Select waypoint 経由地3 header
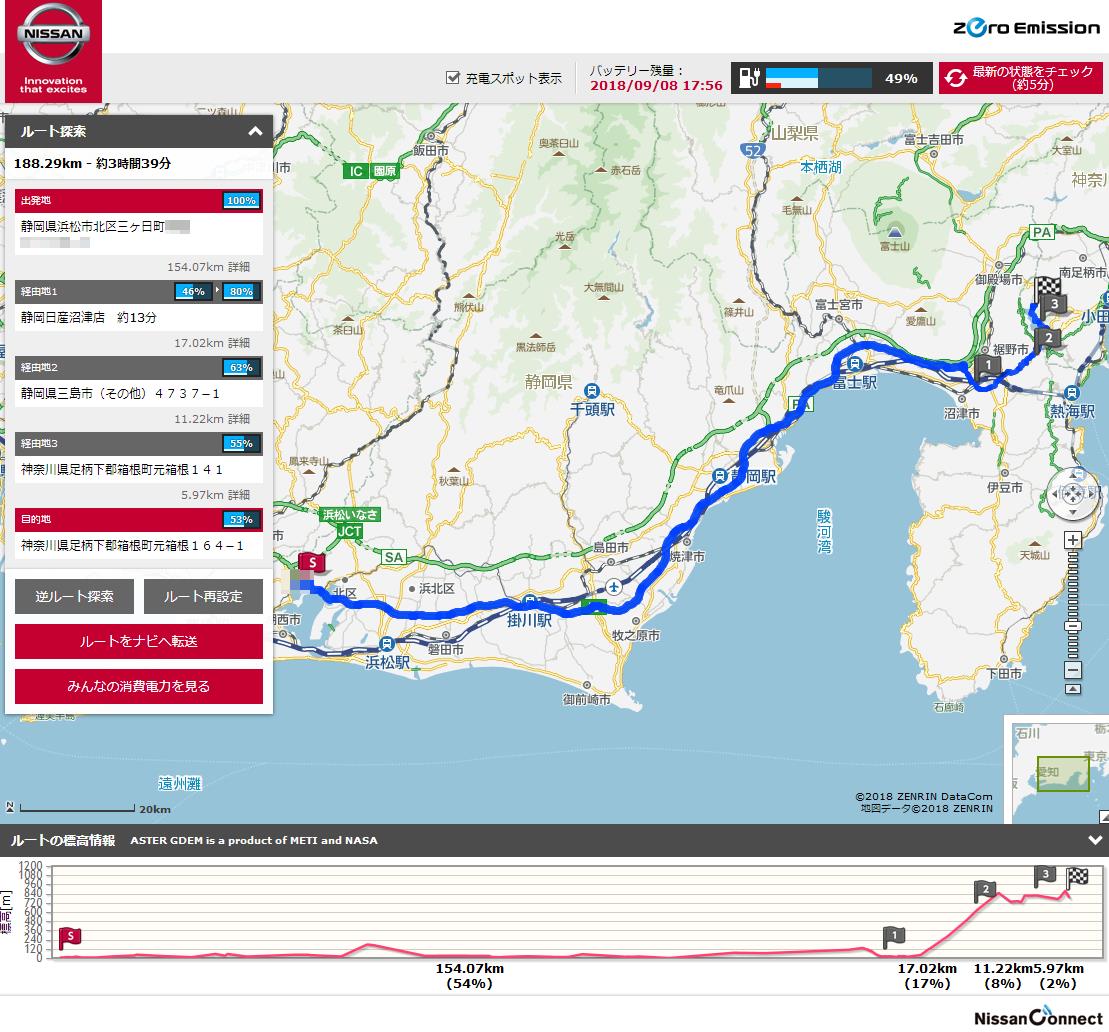 139,443
